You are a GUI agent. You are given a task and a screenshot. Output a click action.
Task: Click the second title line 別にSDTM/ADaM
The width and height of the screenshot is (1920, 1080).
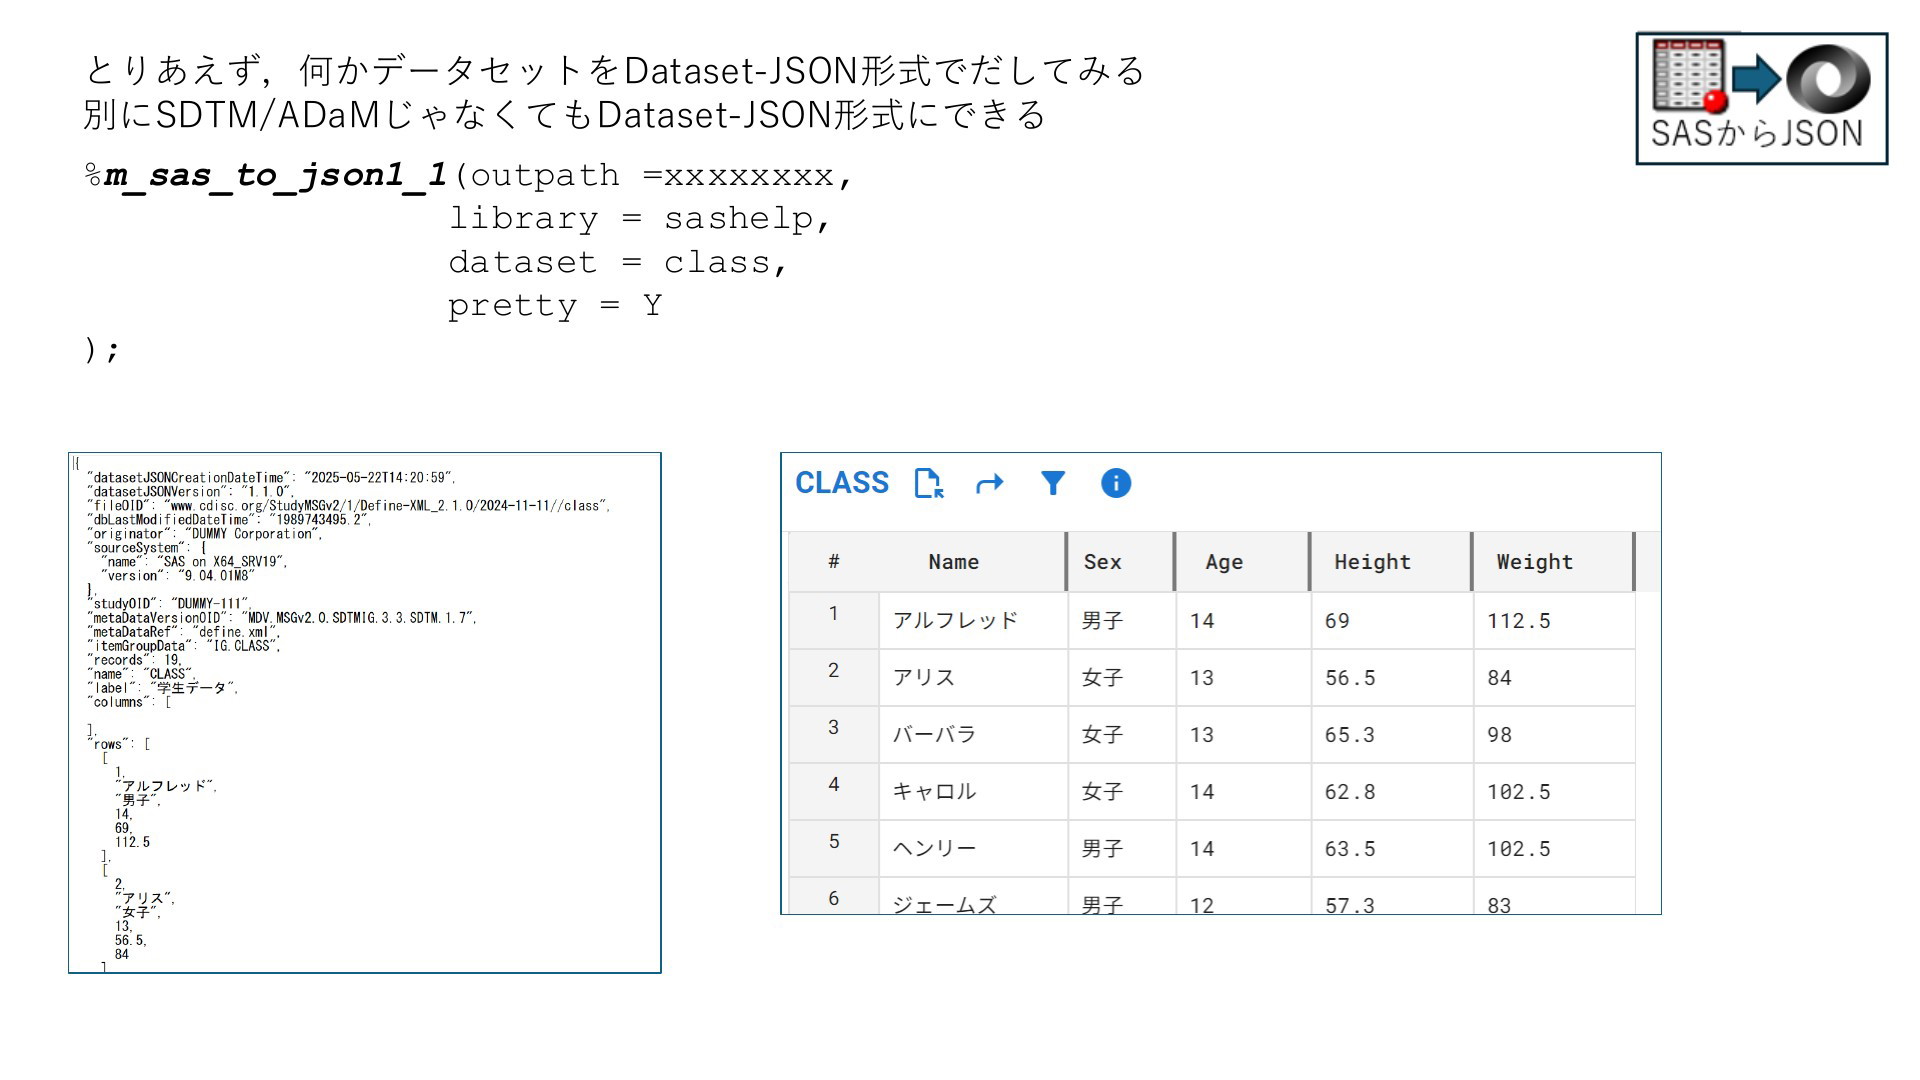point(565,114)
